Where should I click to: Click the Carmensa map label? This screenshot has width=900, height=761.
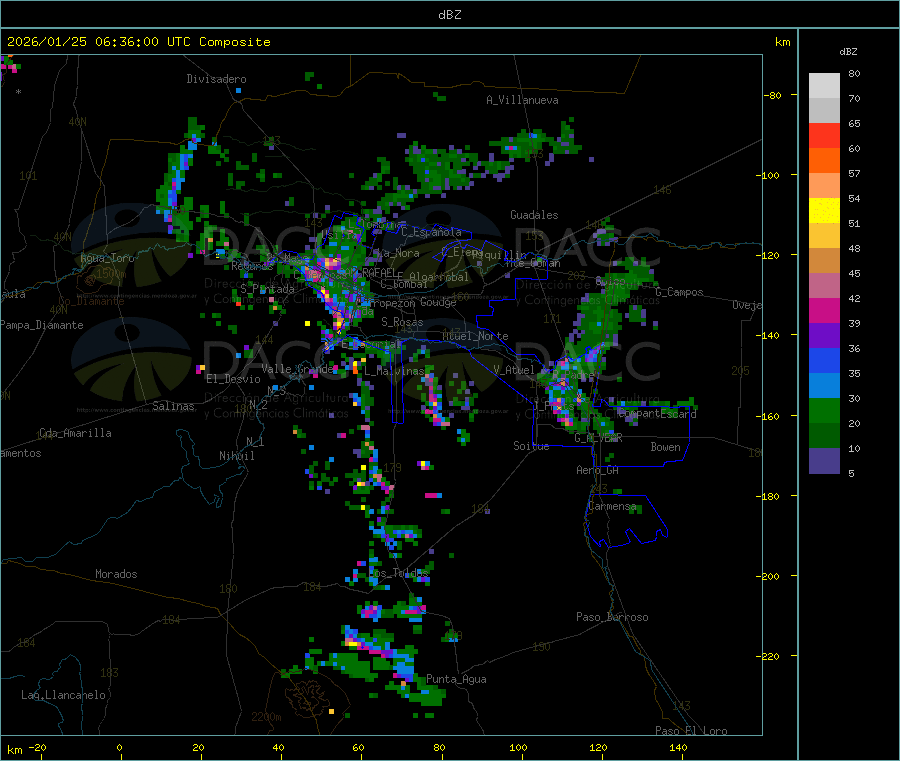612,506
